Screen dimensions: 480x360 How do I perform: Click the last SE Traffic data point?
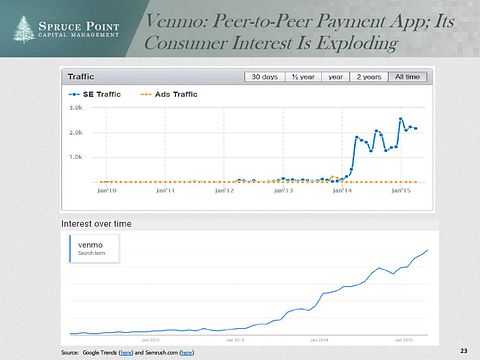click(416, 128)
